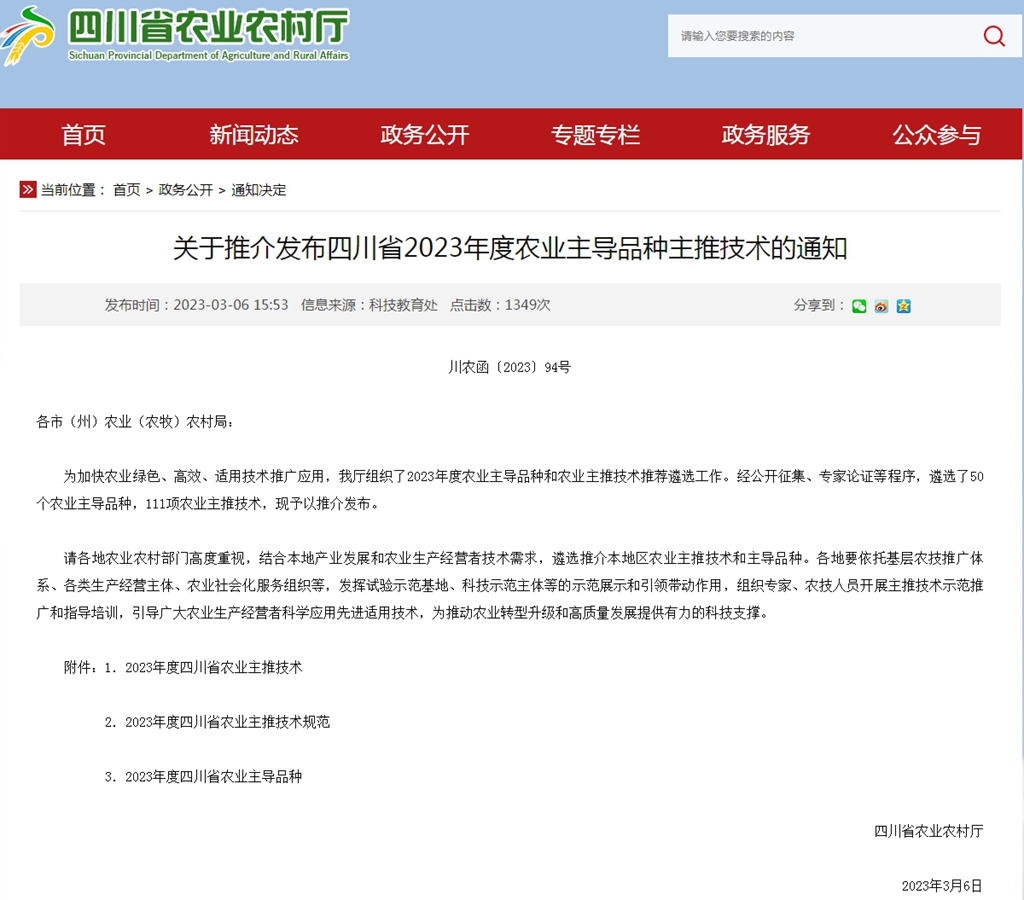The width and height of the screenshot is (1024, 900).
Task: Click 通知决定 in the breadcrumb trail
Action: click(259, 190)
